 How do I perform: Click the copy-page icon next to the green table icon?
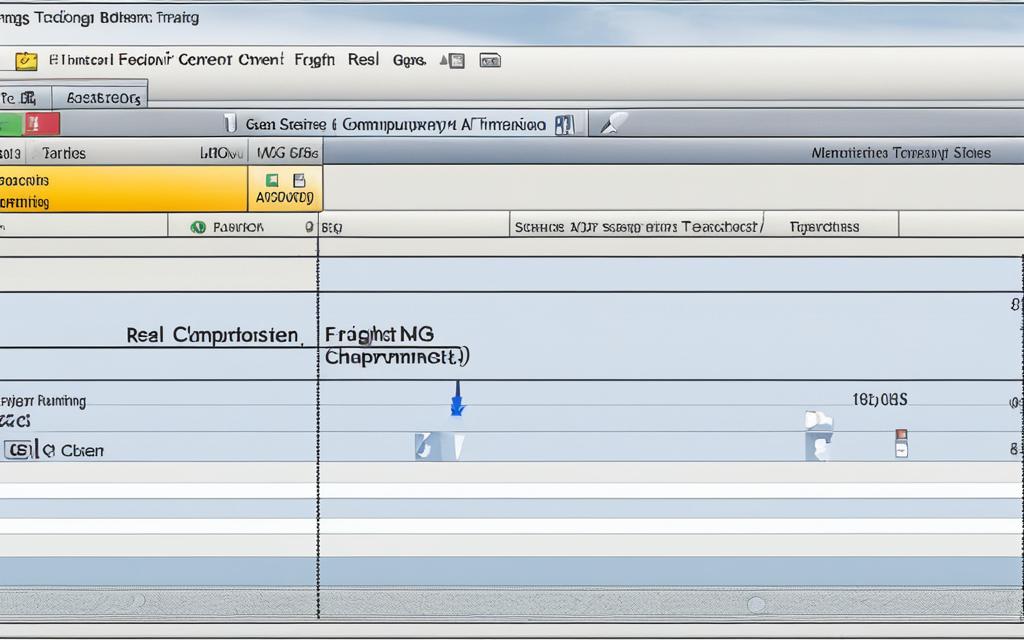pyautogui.click(x=298, y=178)
